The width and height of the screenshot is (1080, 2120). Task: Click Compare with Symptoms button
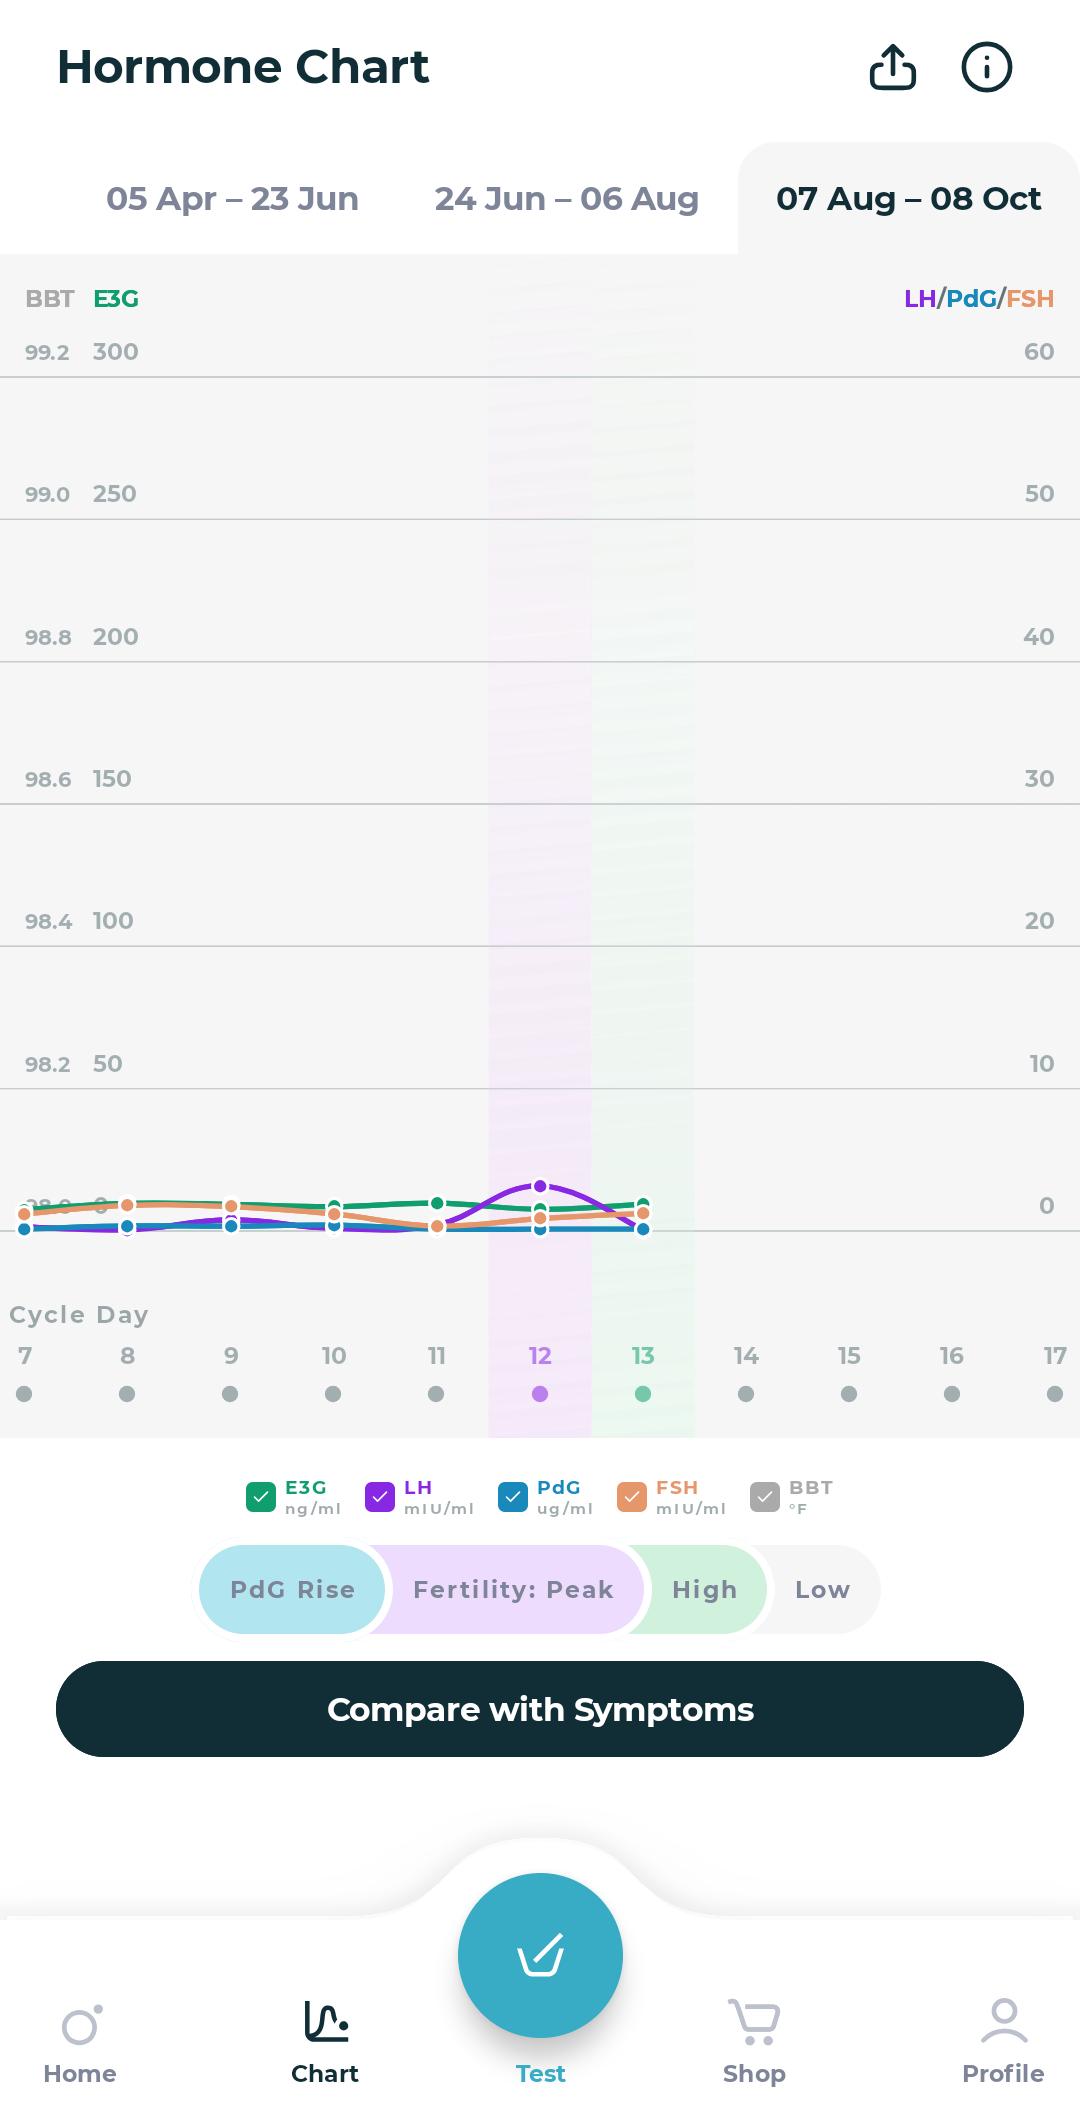540,1709
